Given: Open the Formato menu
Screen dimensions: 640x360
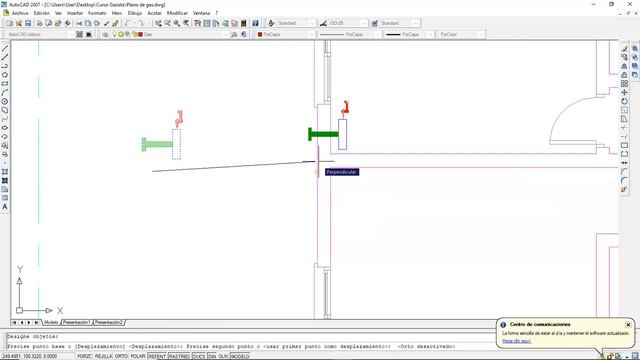Looking at the screenshot, I should pyautogui.click(x=97, y=13).
